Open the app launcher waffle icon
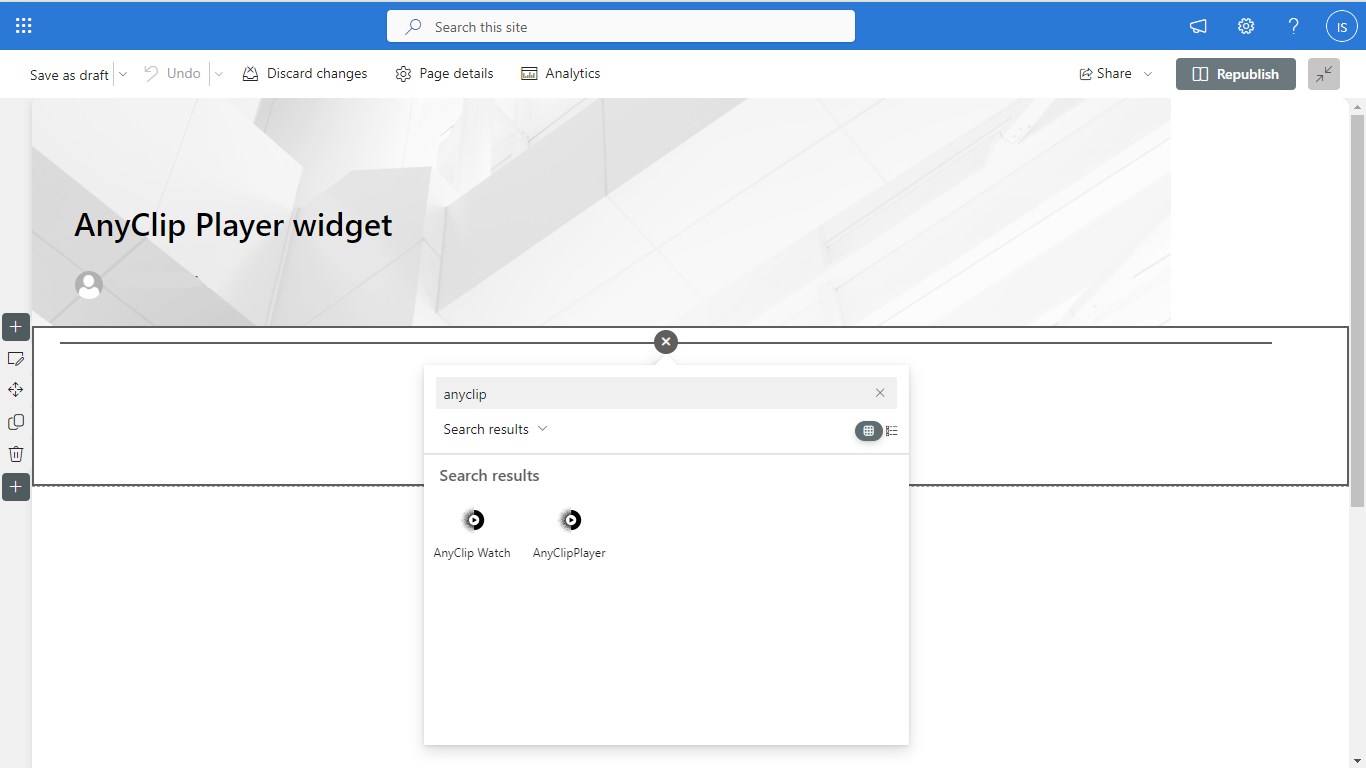Viewport: 1366px width, 768px height. [24, 26]
